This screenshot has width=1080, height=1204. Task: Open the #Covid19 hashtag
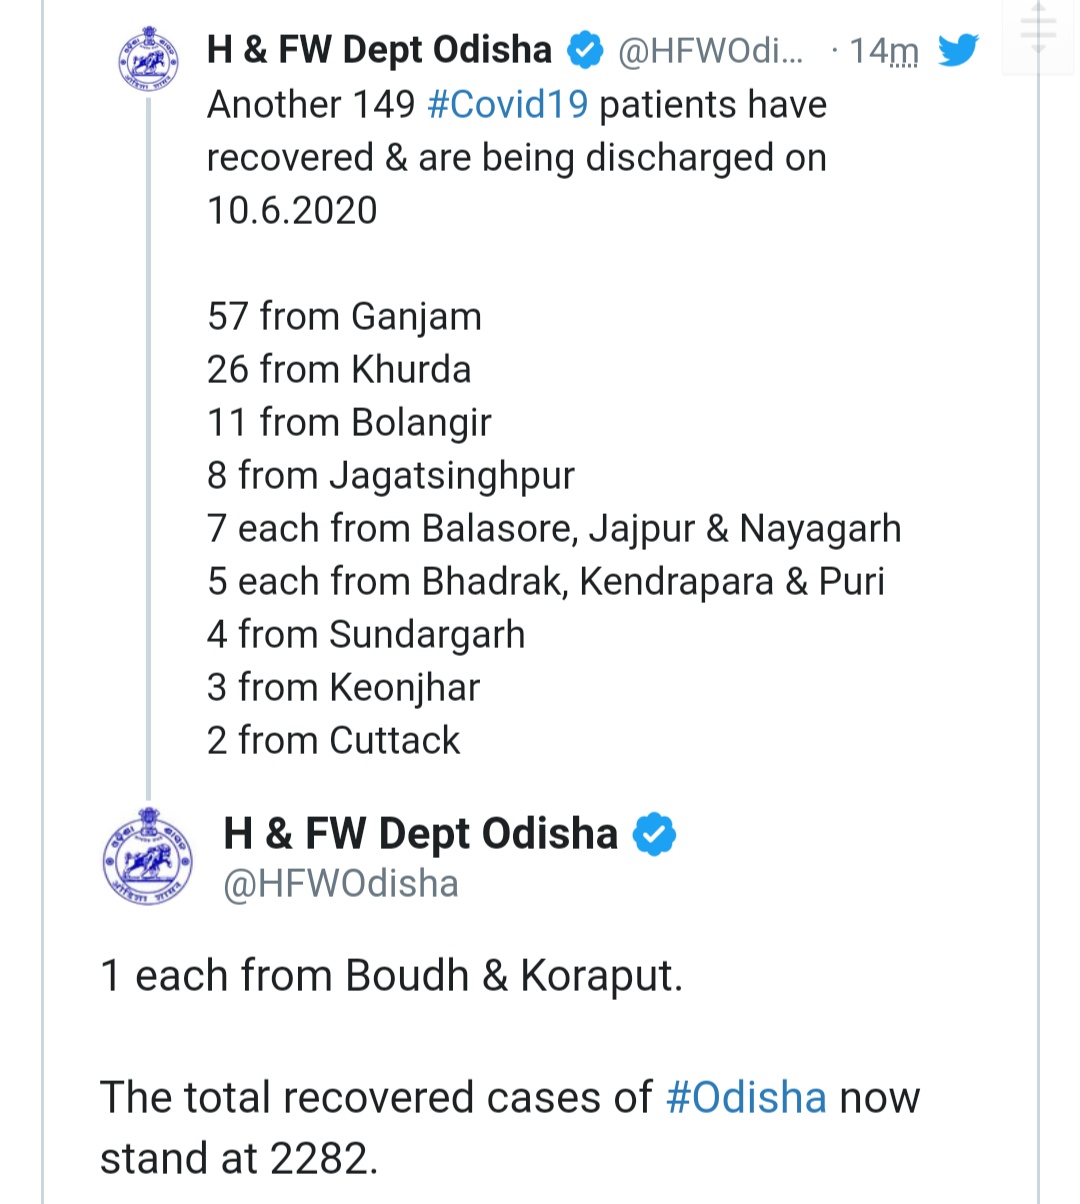(507, 105)
